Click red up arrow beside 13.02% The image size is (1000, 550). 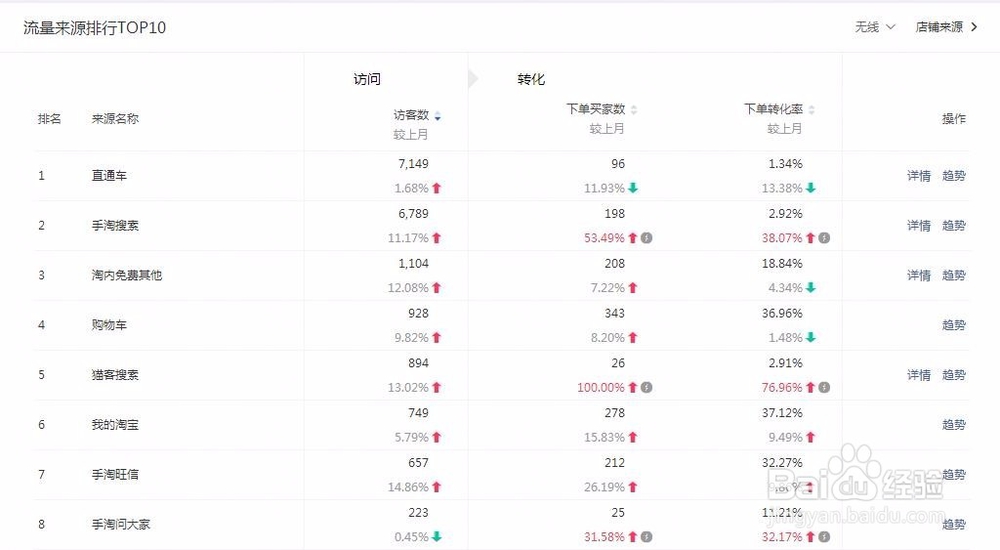(x=437, y=387)
